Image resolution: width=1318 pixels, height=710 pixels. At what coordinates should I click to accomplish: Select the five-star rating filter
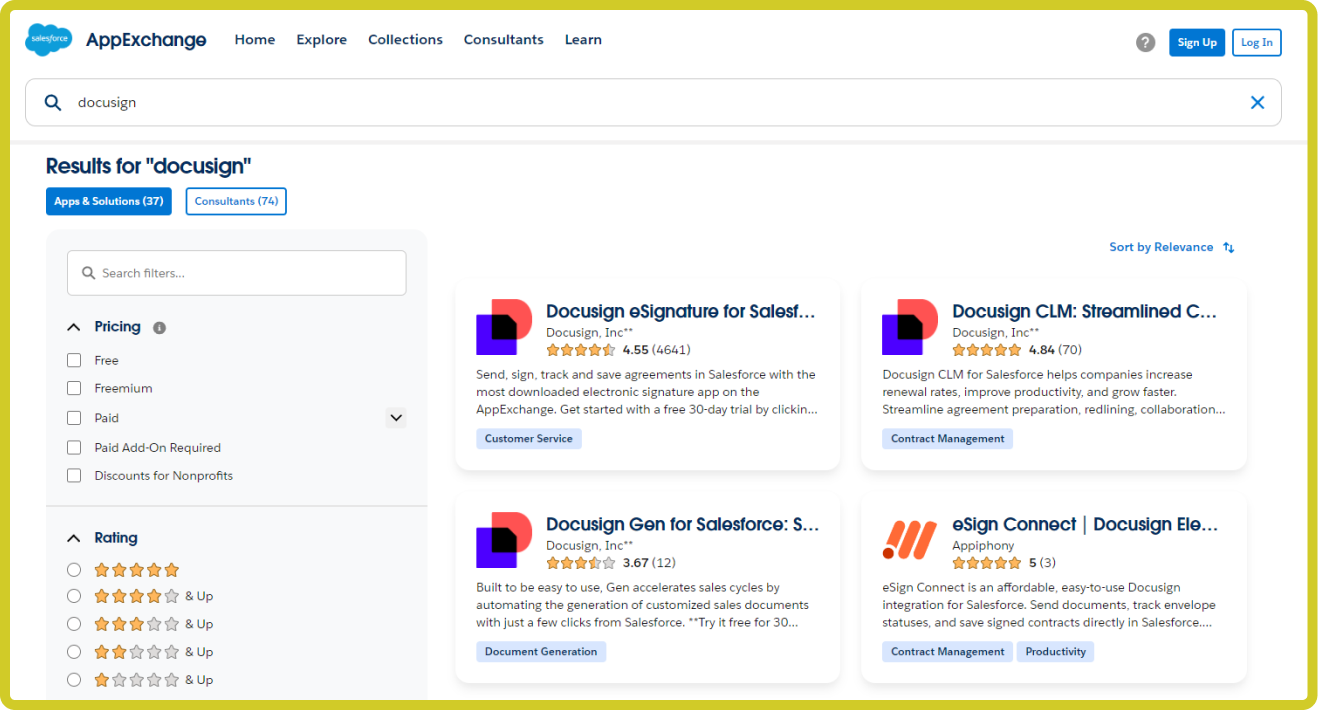coord(74,570)
